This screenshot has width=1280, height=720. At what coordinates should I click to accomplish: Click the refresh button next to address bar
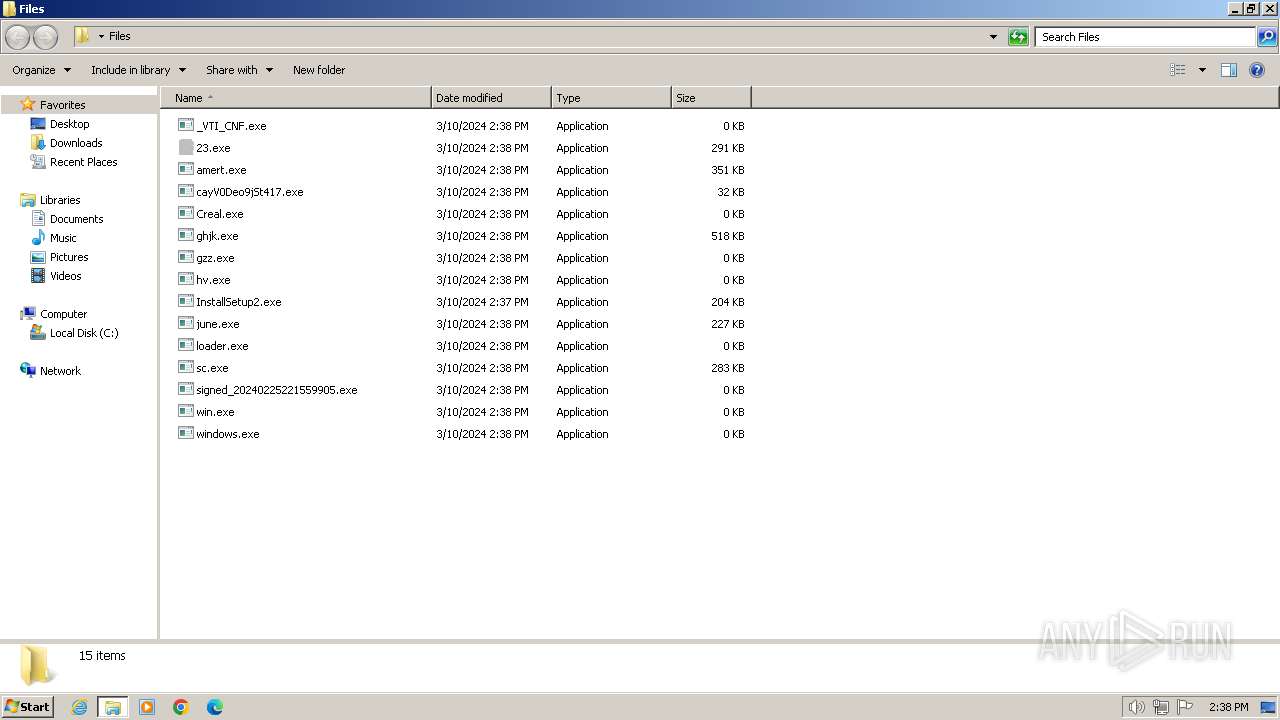(1018, 37)
